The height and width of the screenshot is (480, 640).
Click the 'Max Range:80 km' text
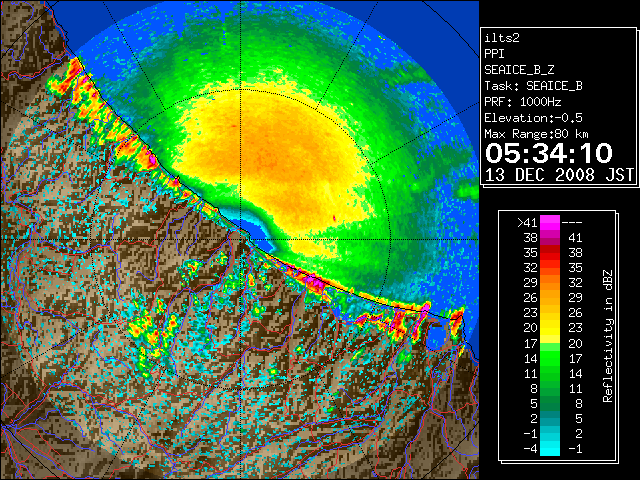click(x=536, y=134)
